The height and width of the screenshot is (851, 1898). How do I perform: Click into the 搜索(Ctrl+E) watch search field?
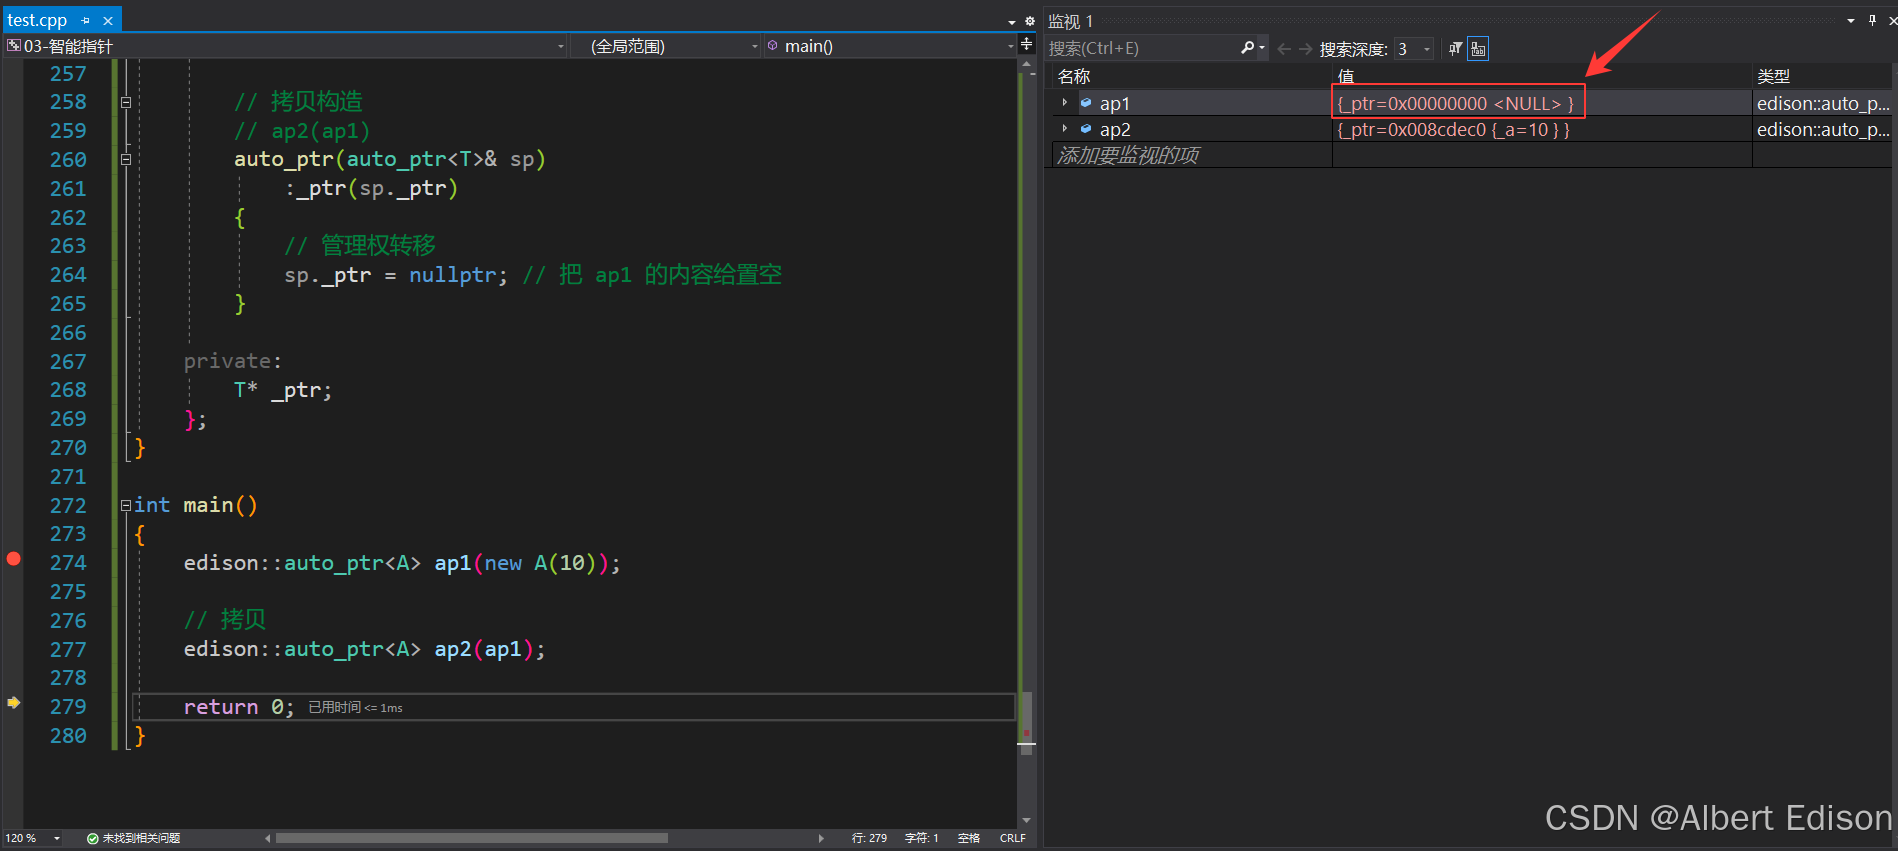[1141, 48]
